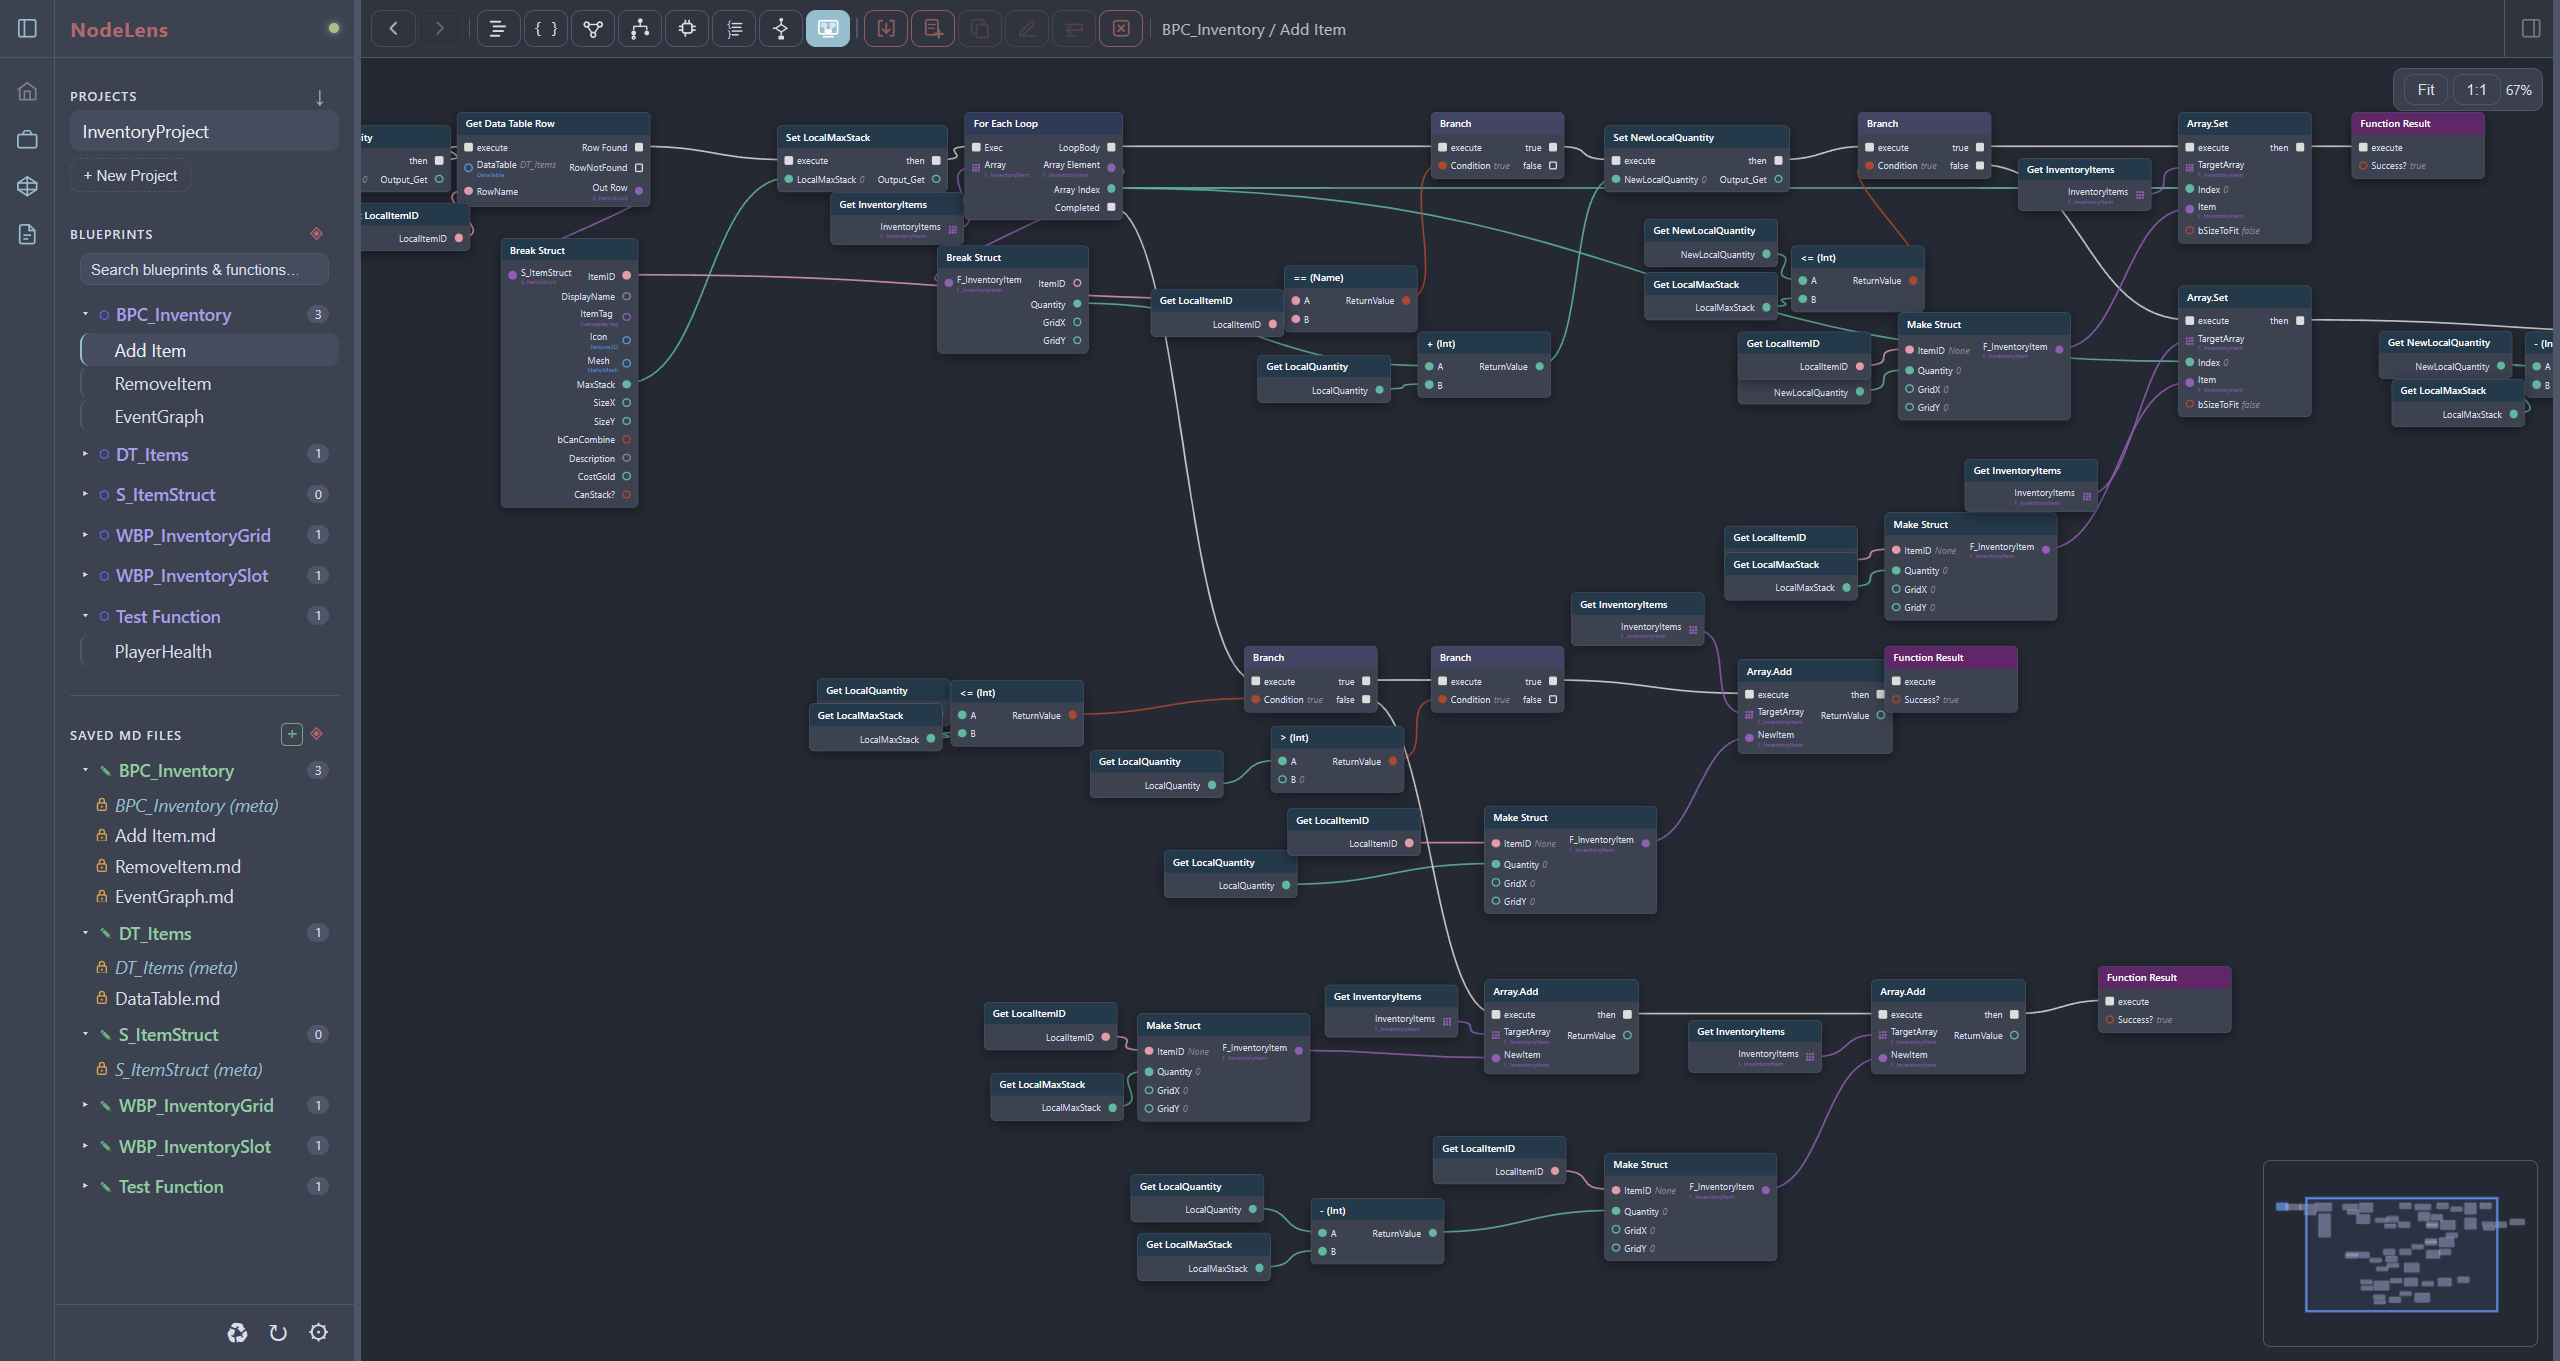2560x1361 pixels.
Task: Select the curly braces code view icon
Action: [546, 29]
